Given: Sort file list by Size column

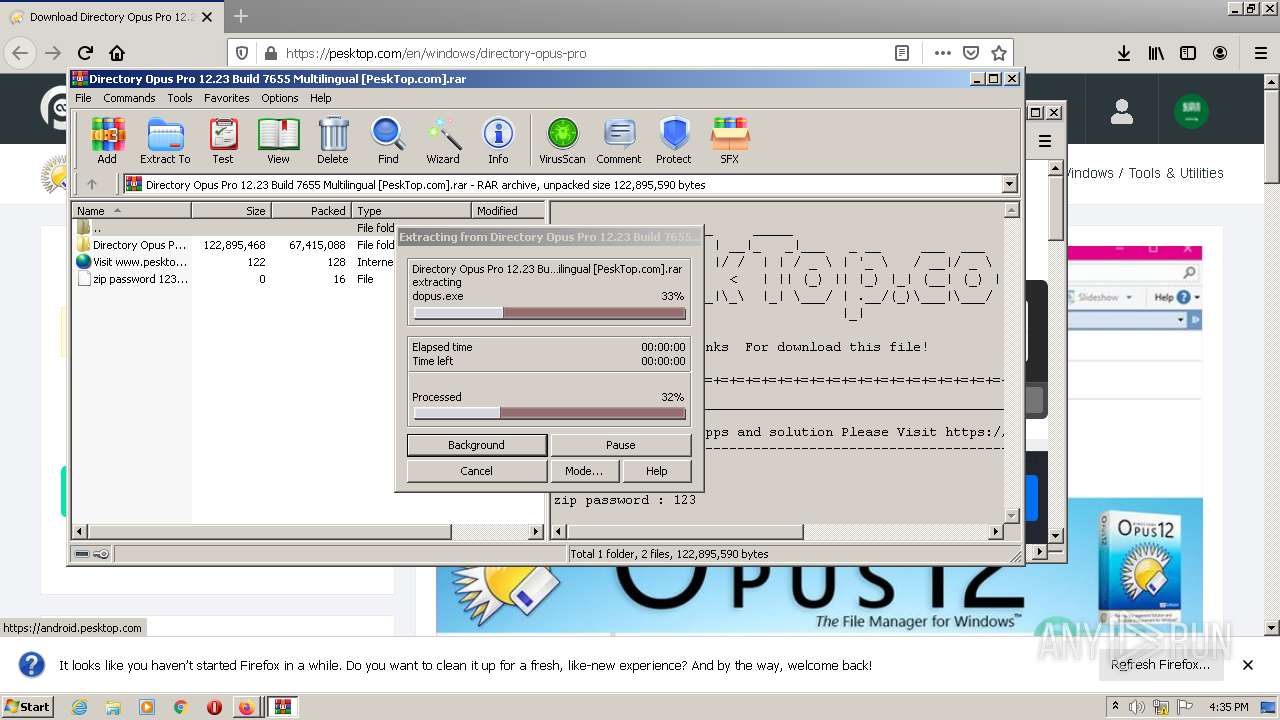Looking at the screenshot, I should coord(231,211).
